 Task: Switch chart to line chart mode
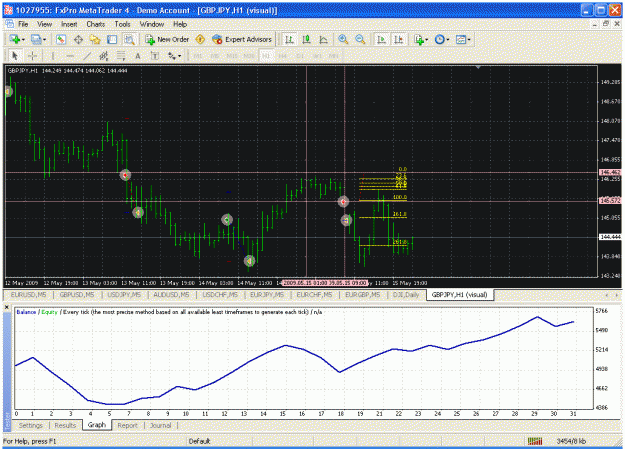tap(324, 39)
